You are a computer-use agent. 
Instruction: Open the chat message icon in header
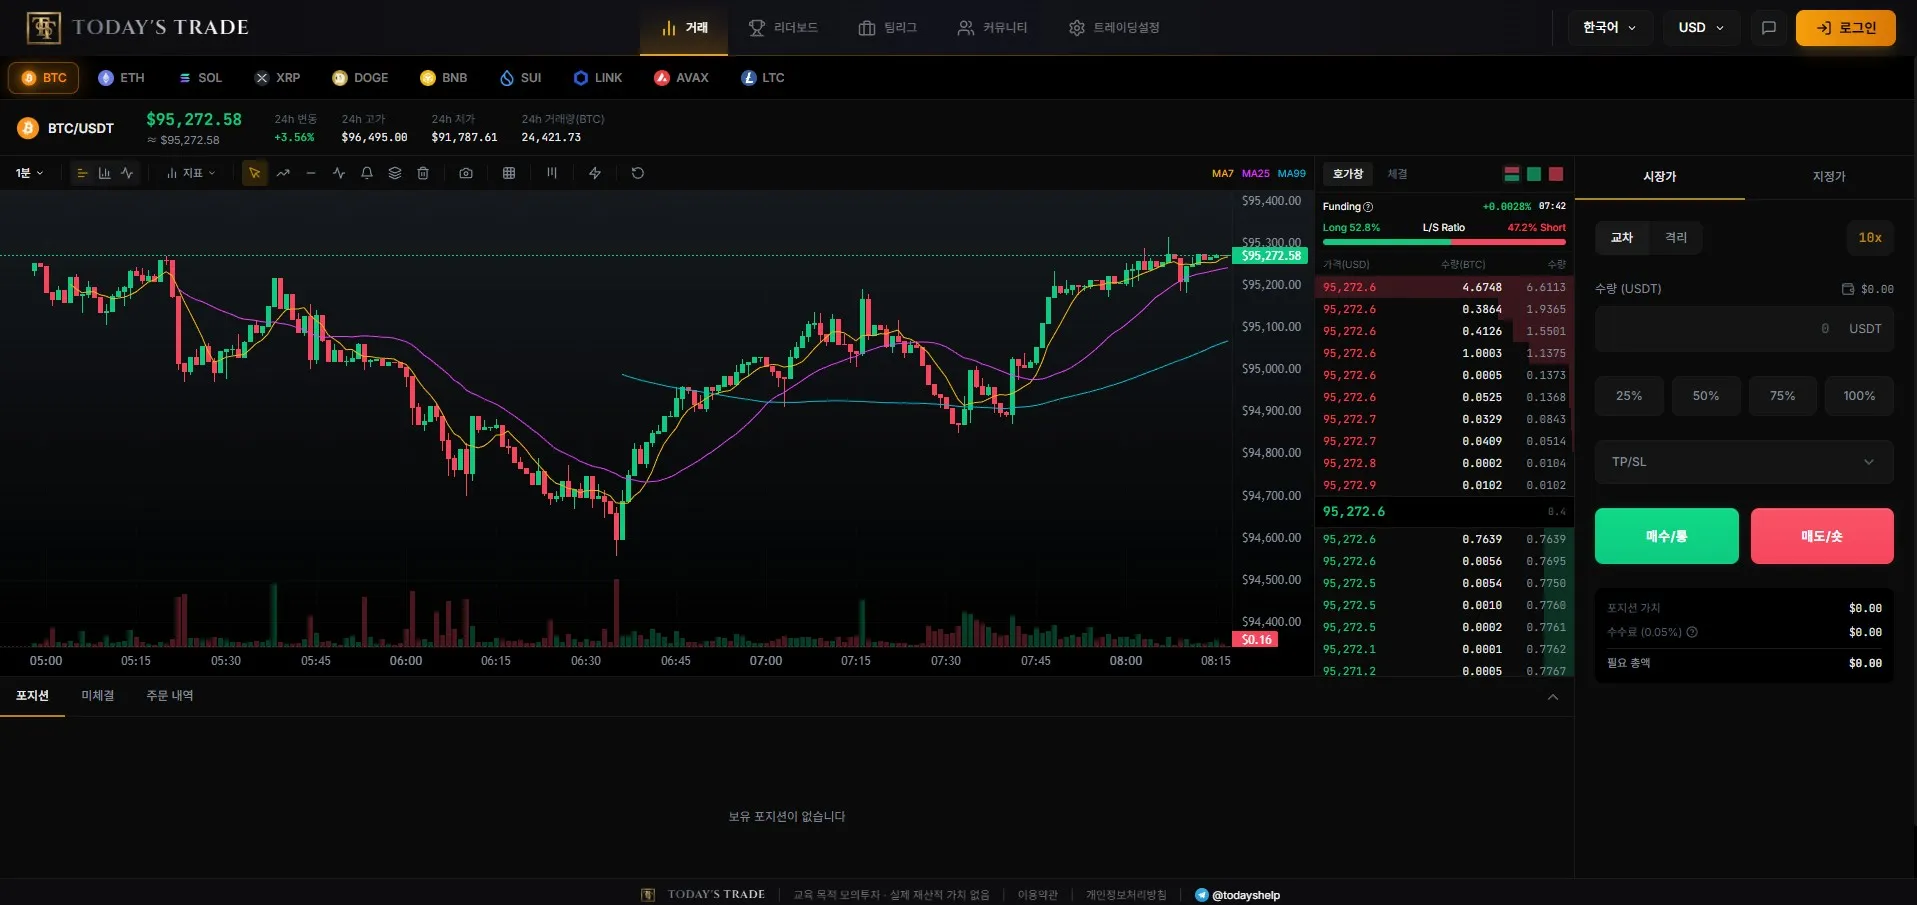pos(1768,28)
